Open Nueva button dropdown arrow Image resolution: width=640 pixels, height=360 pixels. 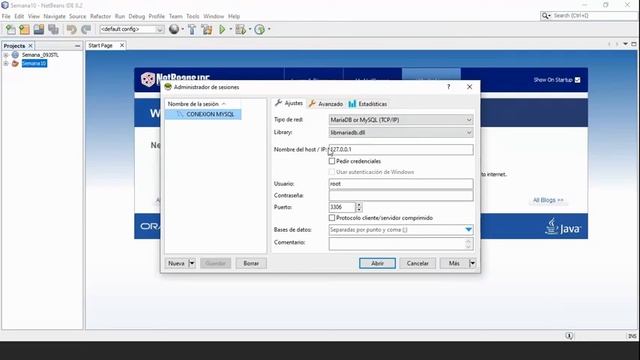(x=192, y=263)
